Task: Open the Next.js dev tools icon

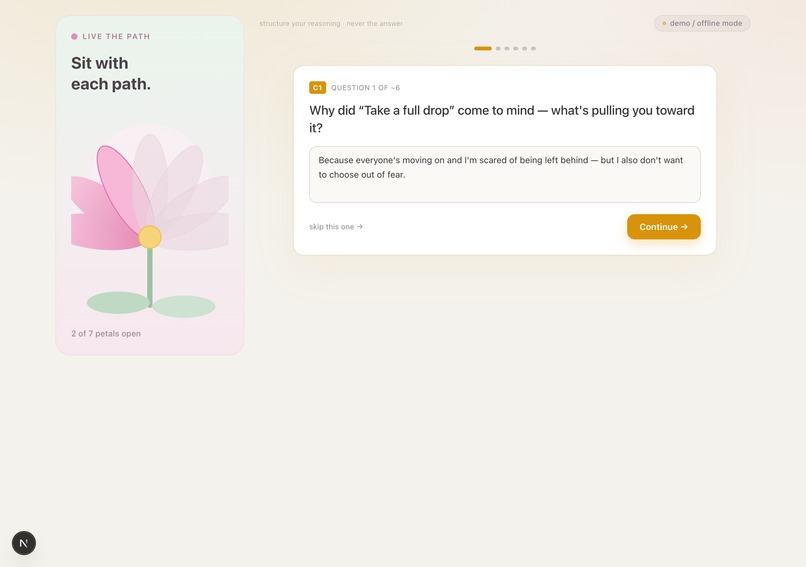Action: tap(24, 543)
